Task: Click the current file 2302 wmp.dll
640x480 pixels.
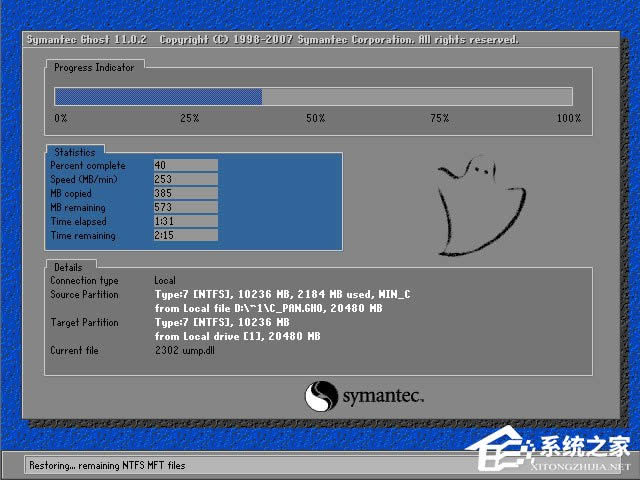Action: [x=184, y=350]
